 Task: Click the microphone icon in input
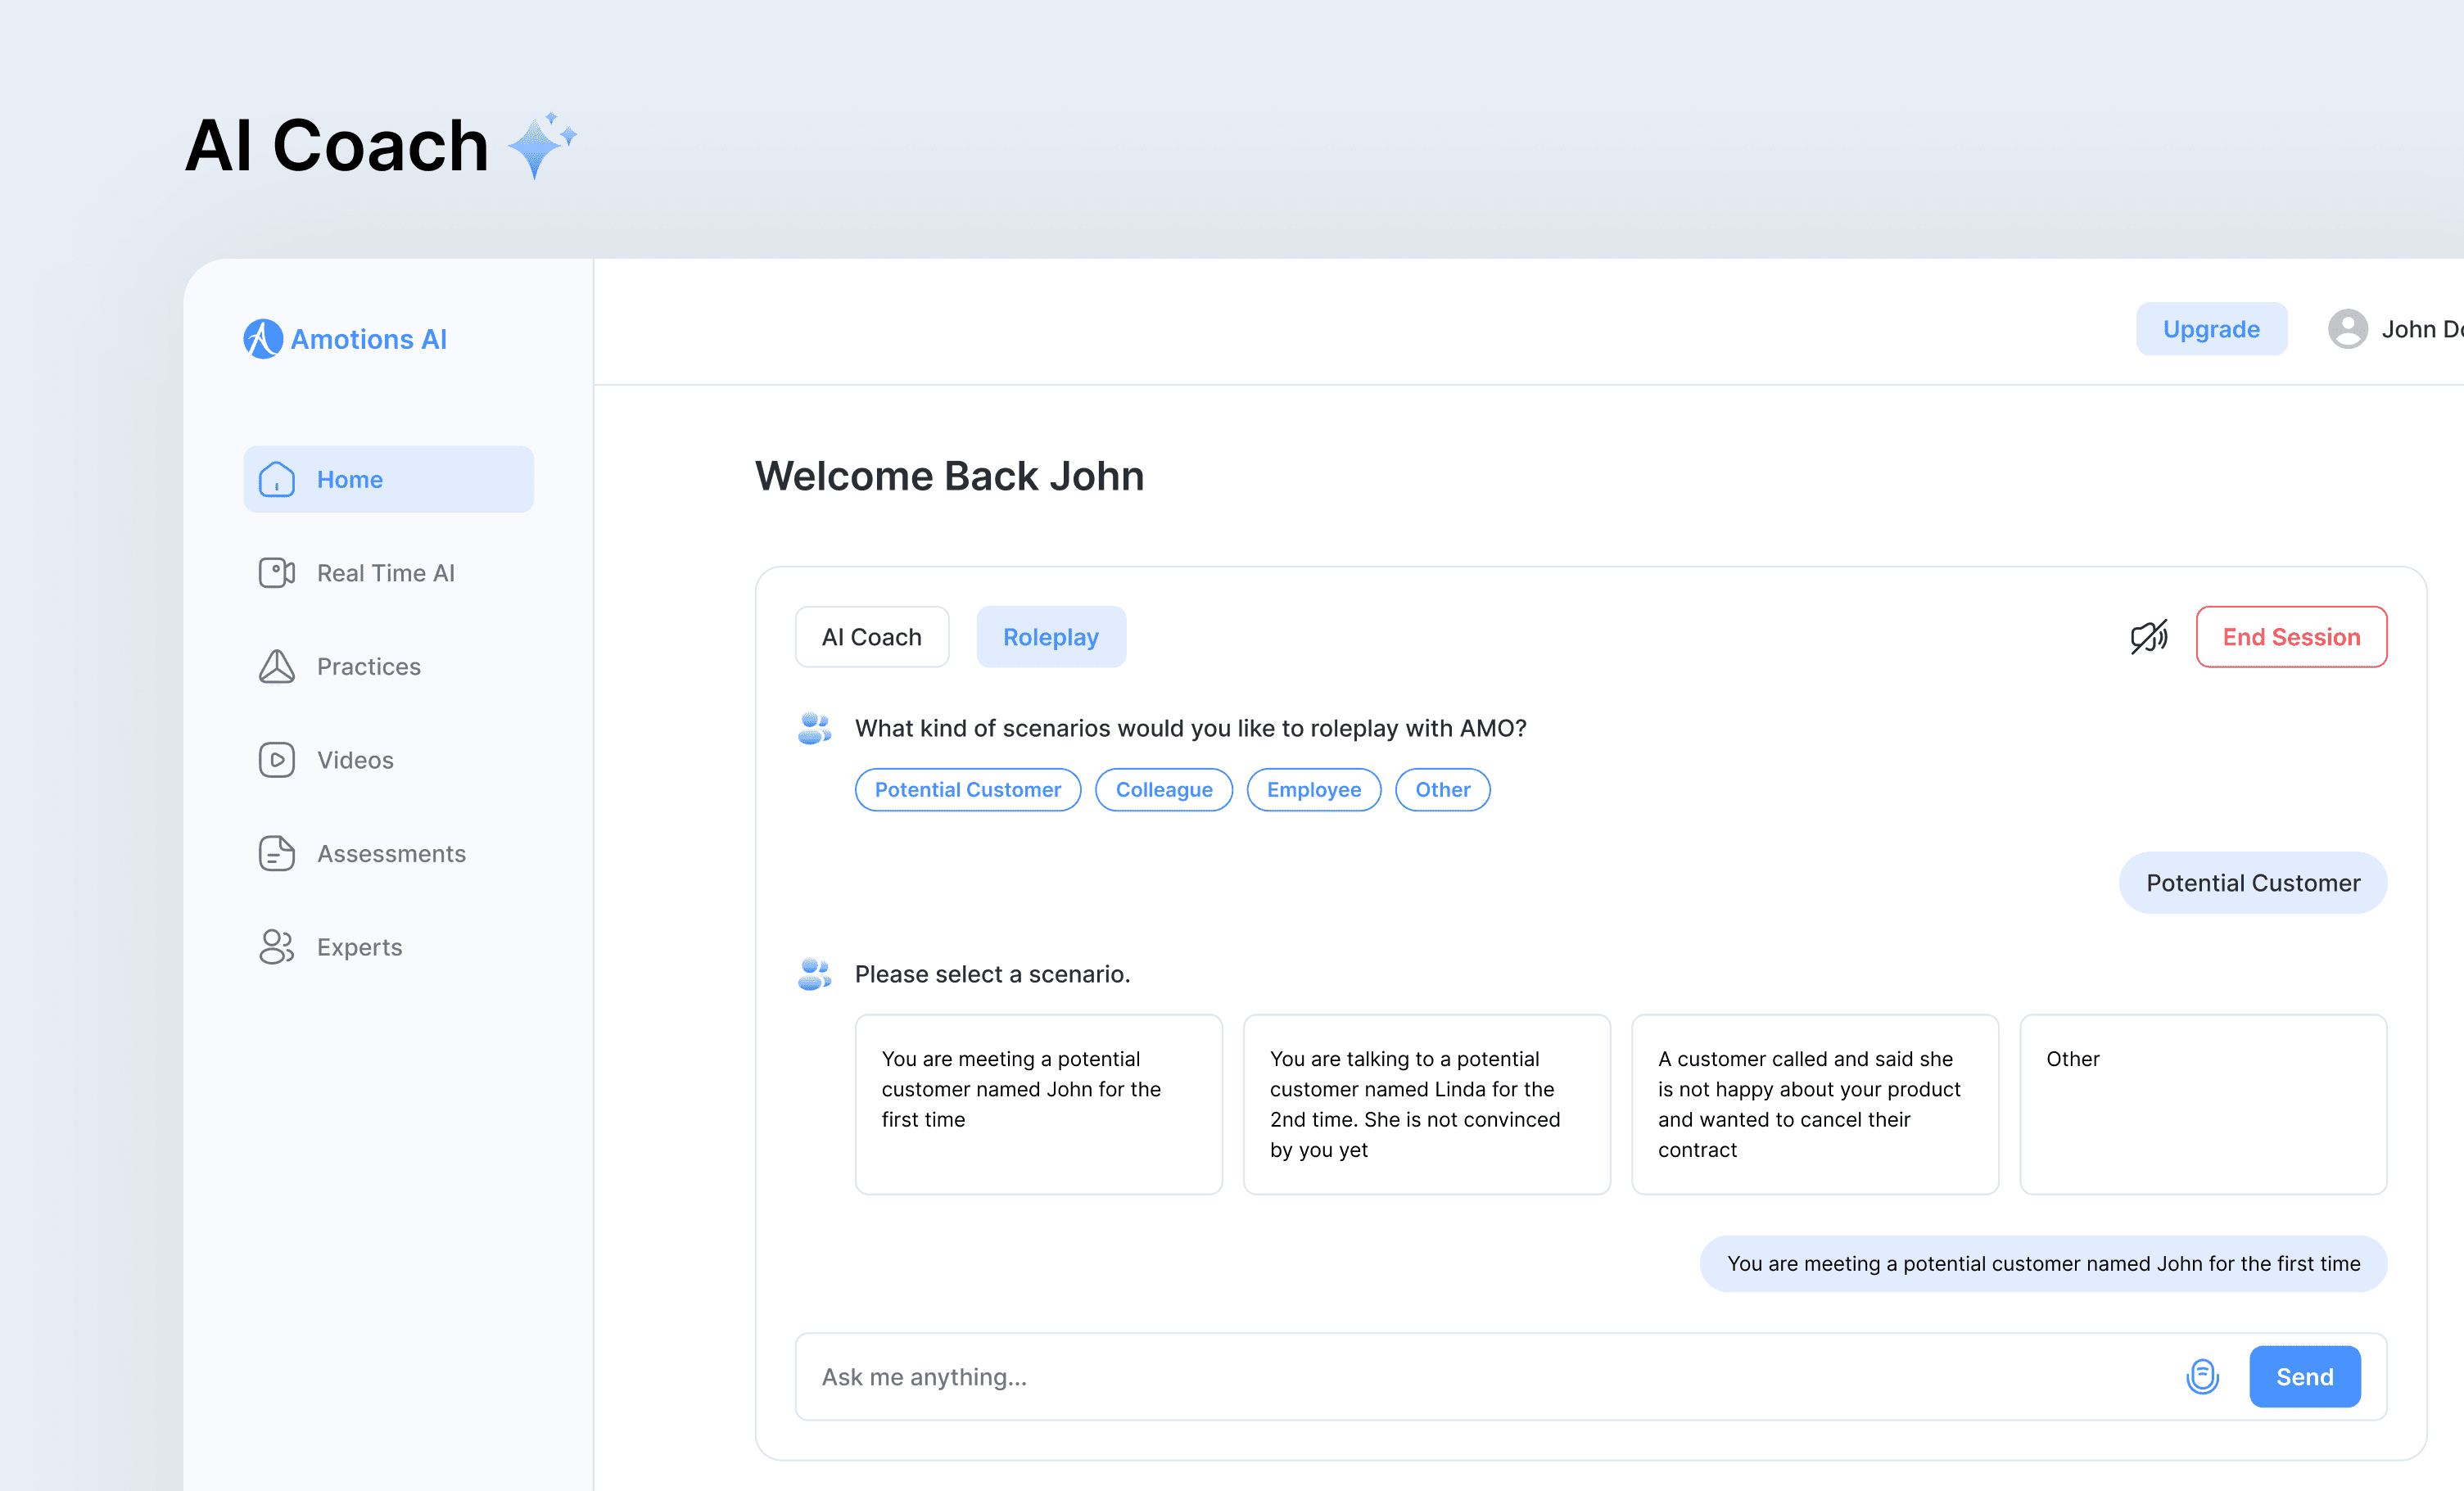(2202, 1377)
